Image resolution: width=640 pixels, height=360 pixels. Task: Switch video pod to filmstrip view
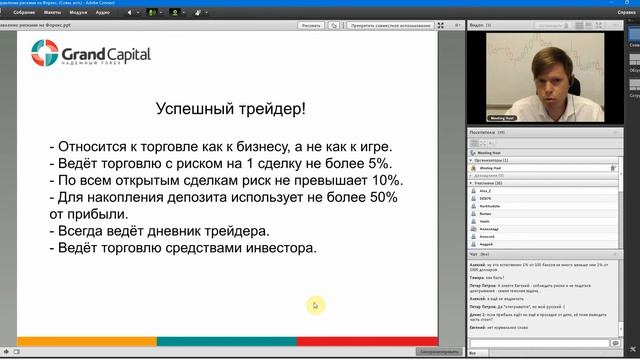click(x=588, y=25)
